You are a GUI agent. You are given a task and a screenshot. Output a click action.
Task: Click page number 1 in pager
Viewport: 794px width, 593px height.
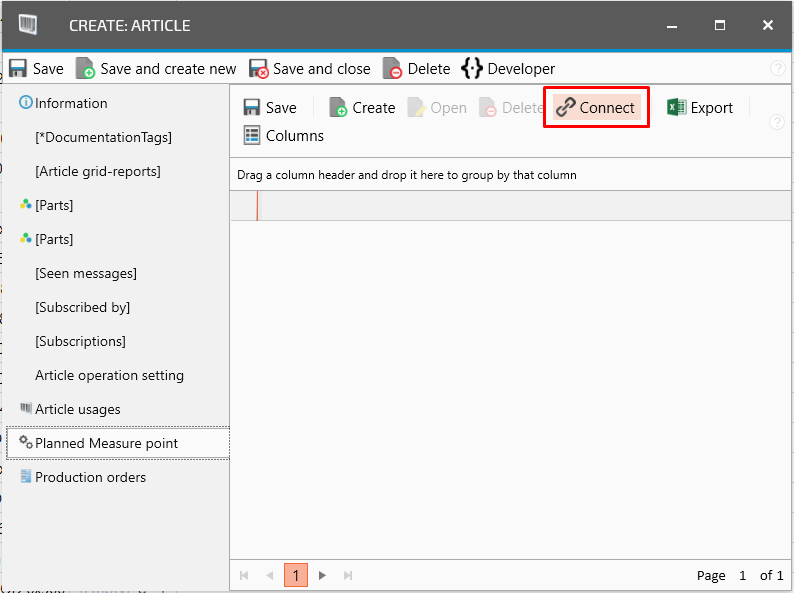(295, 575)
